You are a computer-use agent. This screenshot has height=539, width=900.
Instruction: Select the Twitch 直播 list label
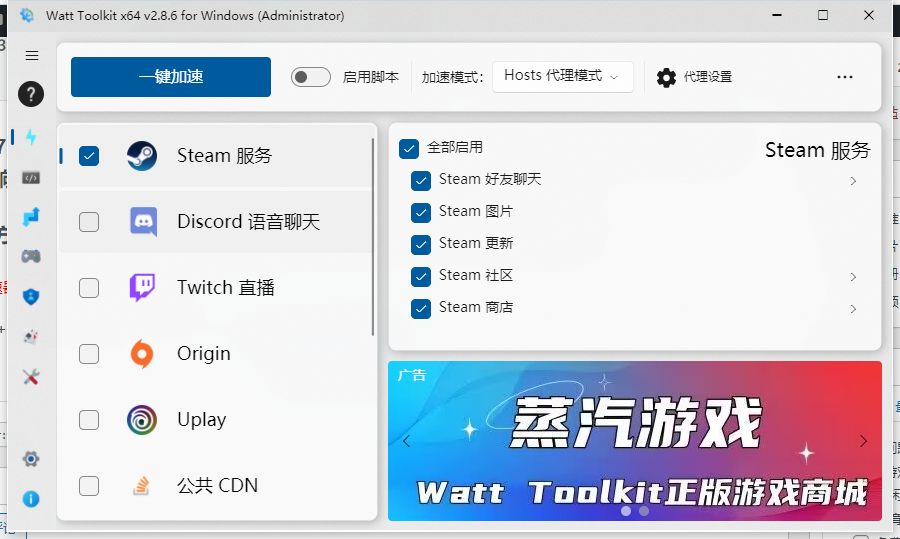click(226, 288)
